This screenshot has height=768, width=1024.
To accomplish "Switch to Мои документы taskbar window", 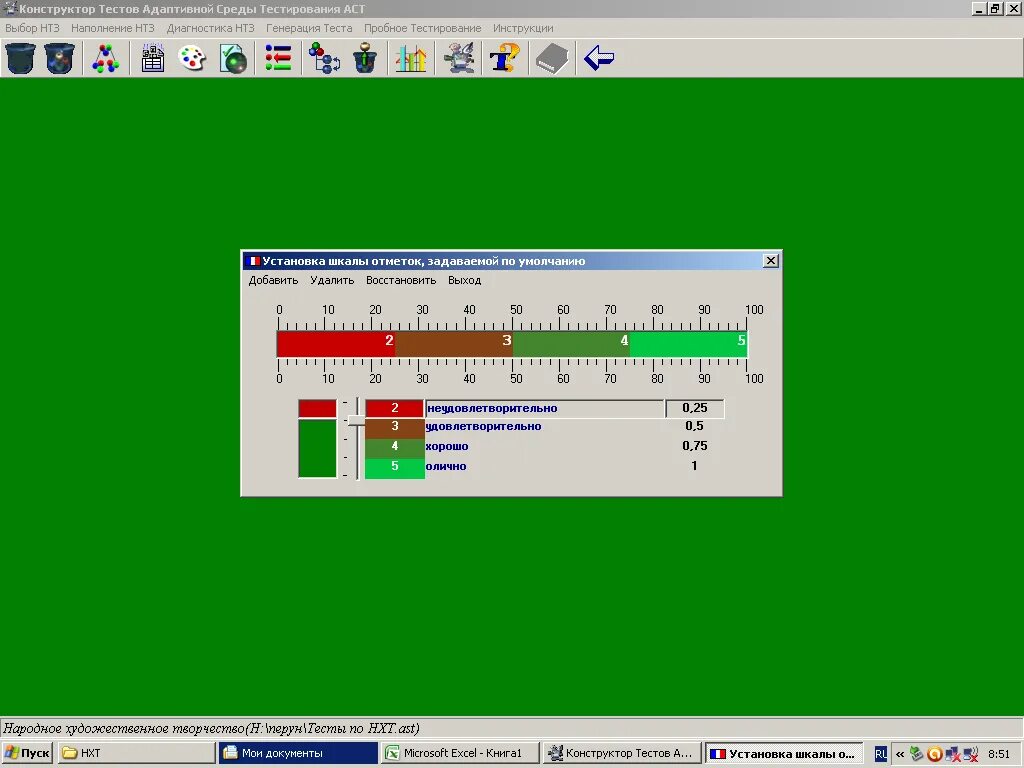I will tap(298, 753).
